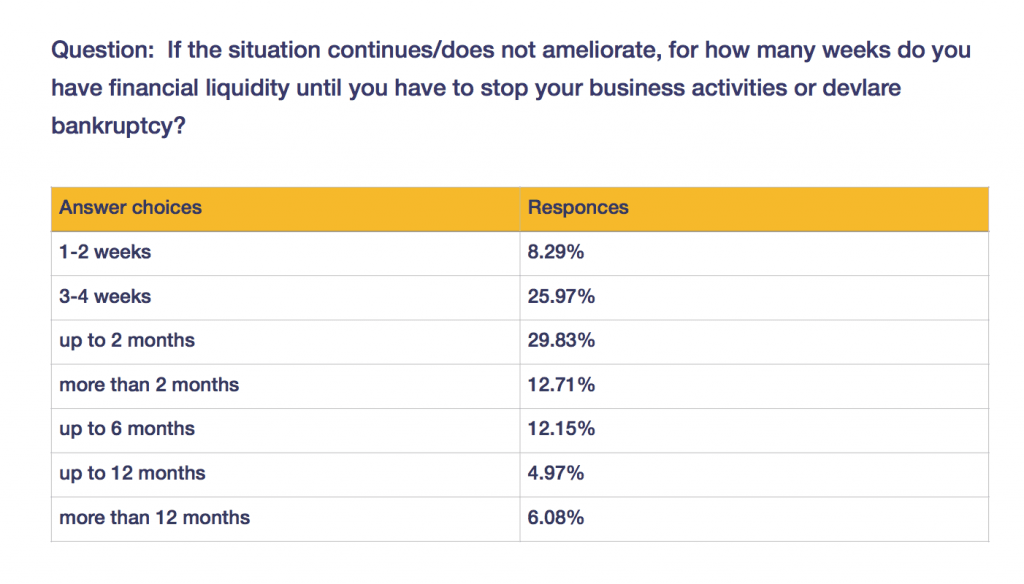
Task: Select the more than 2 months row
Action: pos(520,386)
